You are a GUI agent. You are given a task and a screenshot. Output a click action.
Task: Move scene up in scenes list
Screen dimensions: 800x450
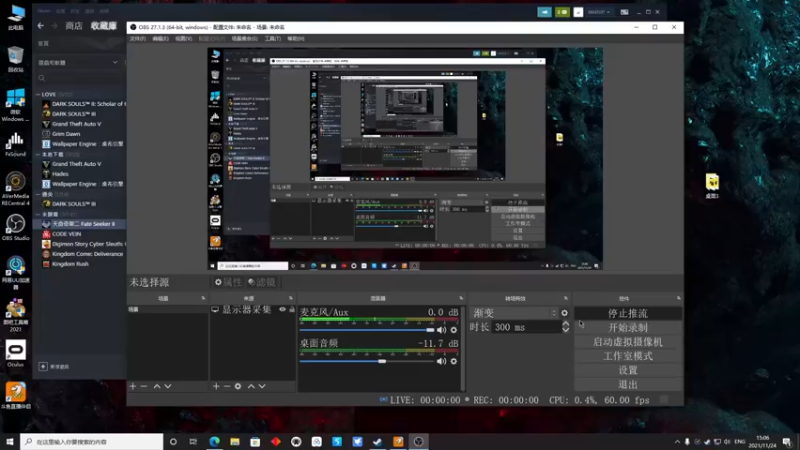coord(157,386)
